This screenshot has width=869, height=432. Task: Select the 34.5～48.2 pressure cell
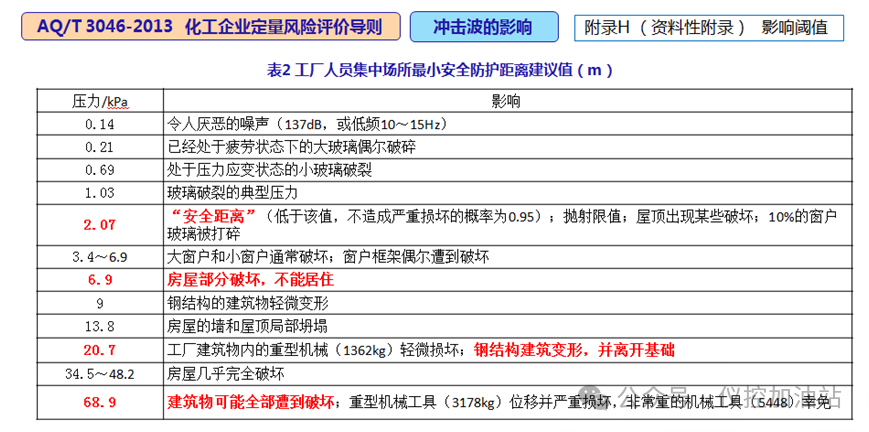(100, 374)
